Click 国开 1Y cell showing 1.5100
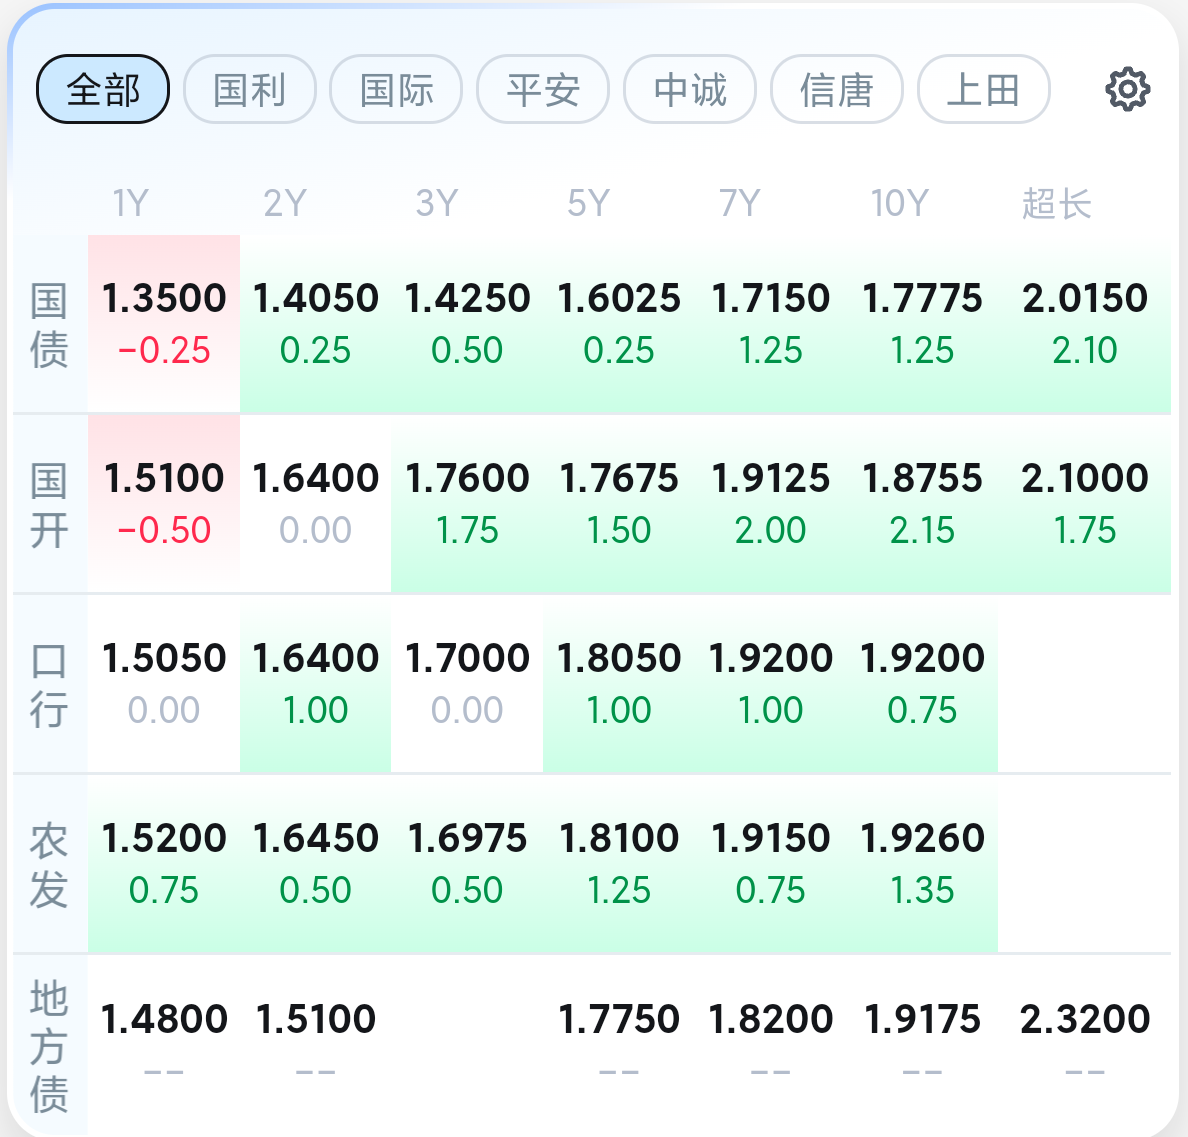1188x1137 pixels. (164, 504)
